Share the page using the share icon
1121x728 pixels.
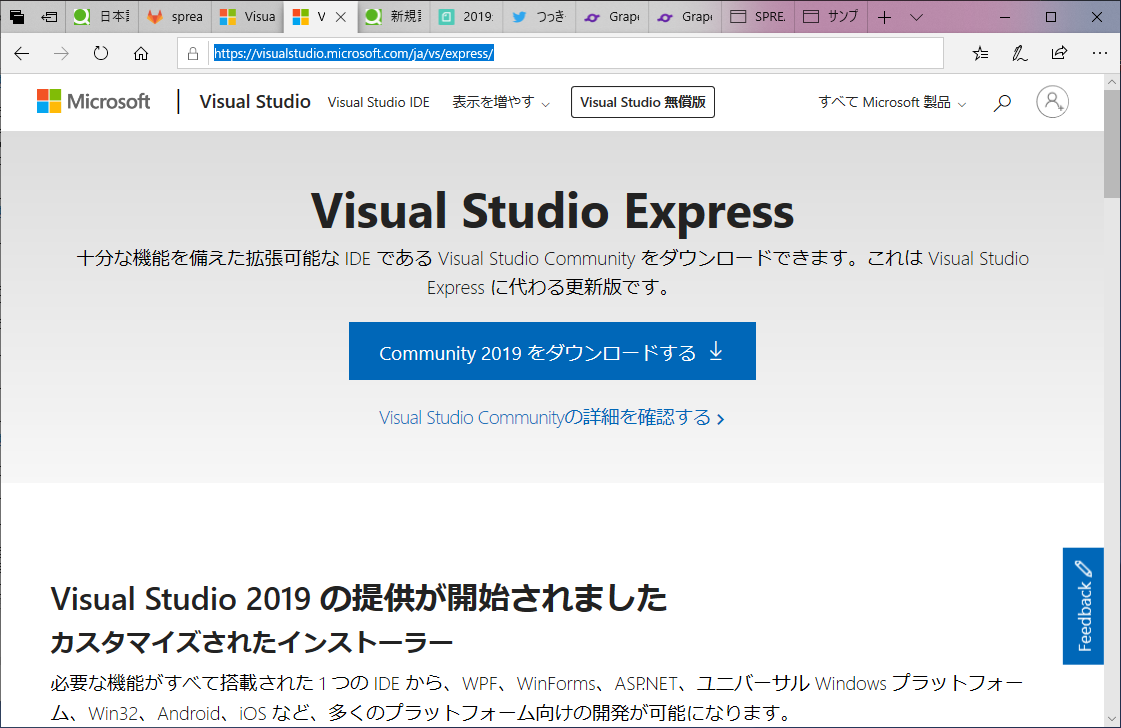click(x=1059, y=53)
